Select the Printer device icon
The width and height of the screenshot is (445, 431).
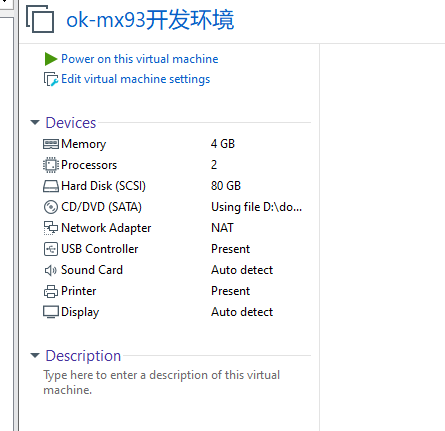(x=51, y=291)
